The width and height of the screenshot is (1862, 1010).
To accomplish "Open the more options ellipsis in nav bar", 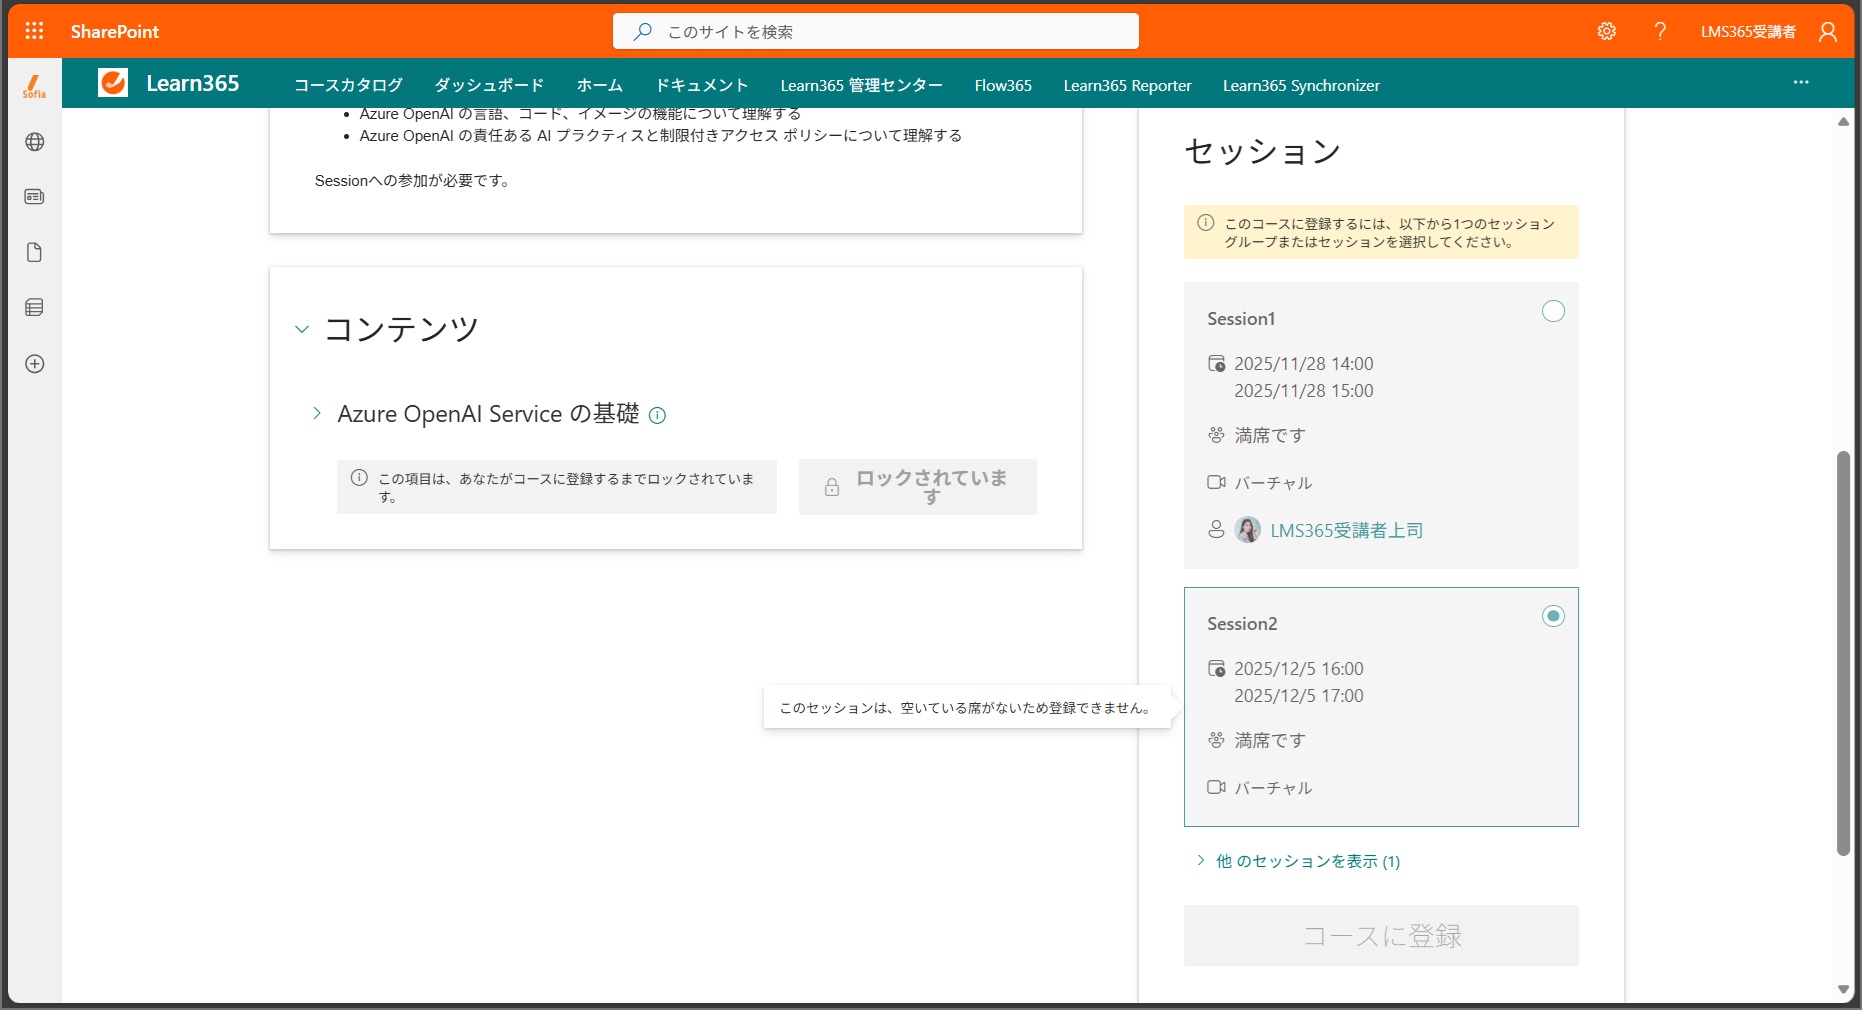I will click(1801, 83).
